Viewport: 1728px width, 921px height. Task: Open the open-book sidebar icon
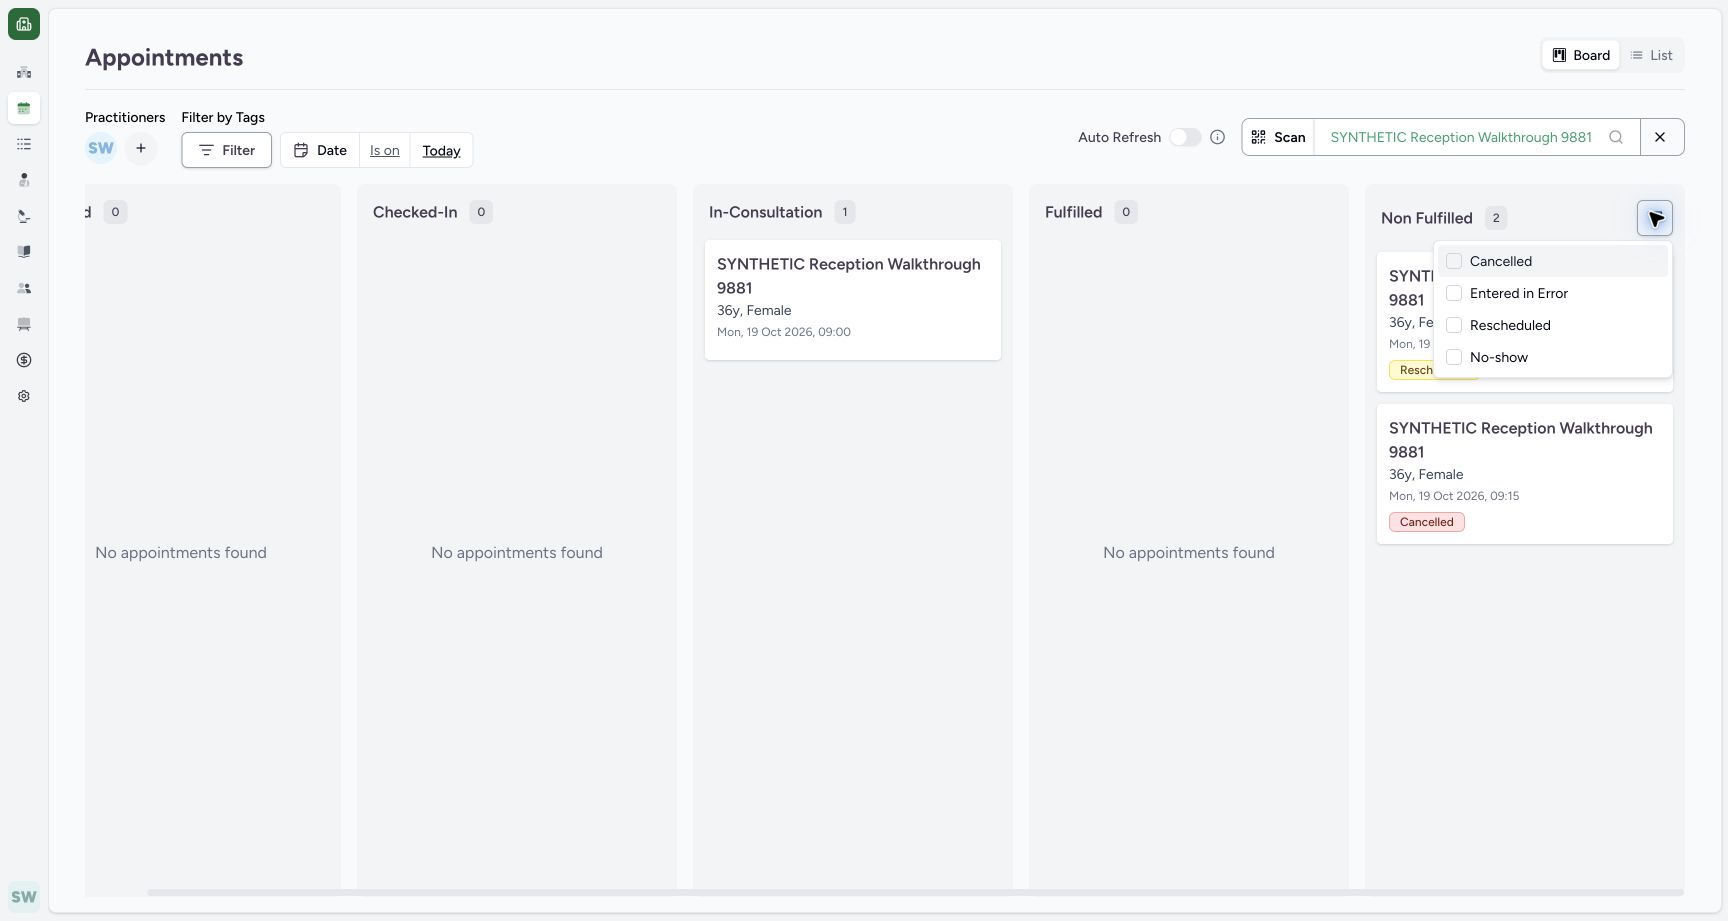tap(24, 252)
